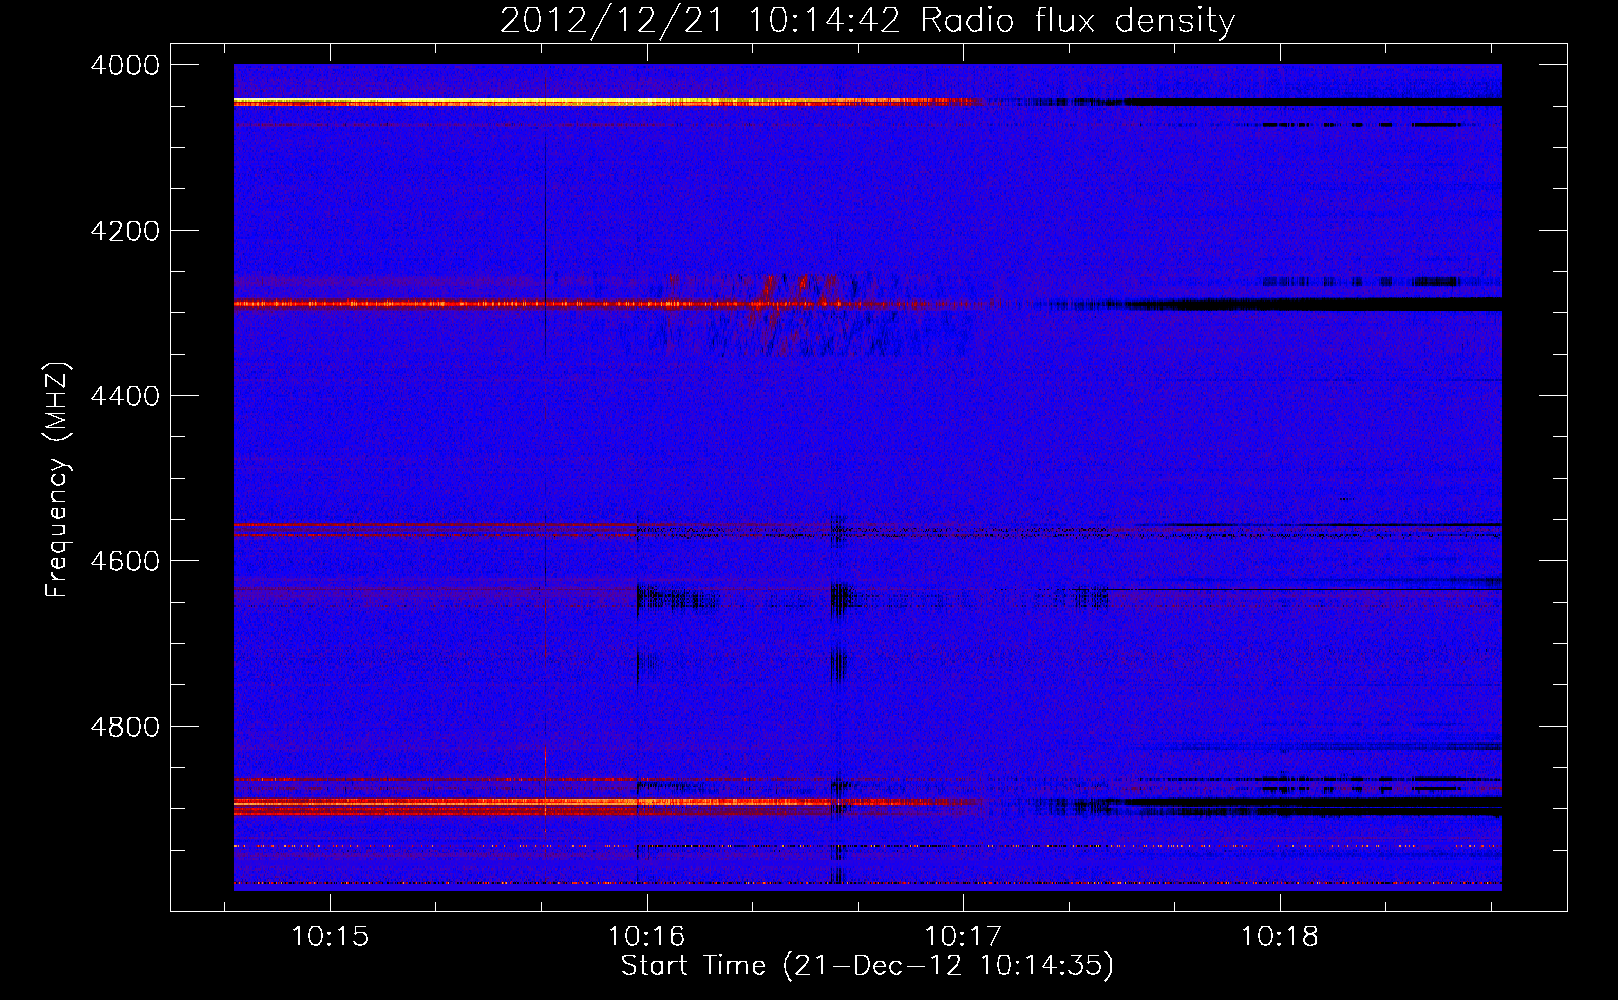Click the 'Frequency (MHZ)' axis title

(x=57, y=480)
